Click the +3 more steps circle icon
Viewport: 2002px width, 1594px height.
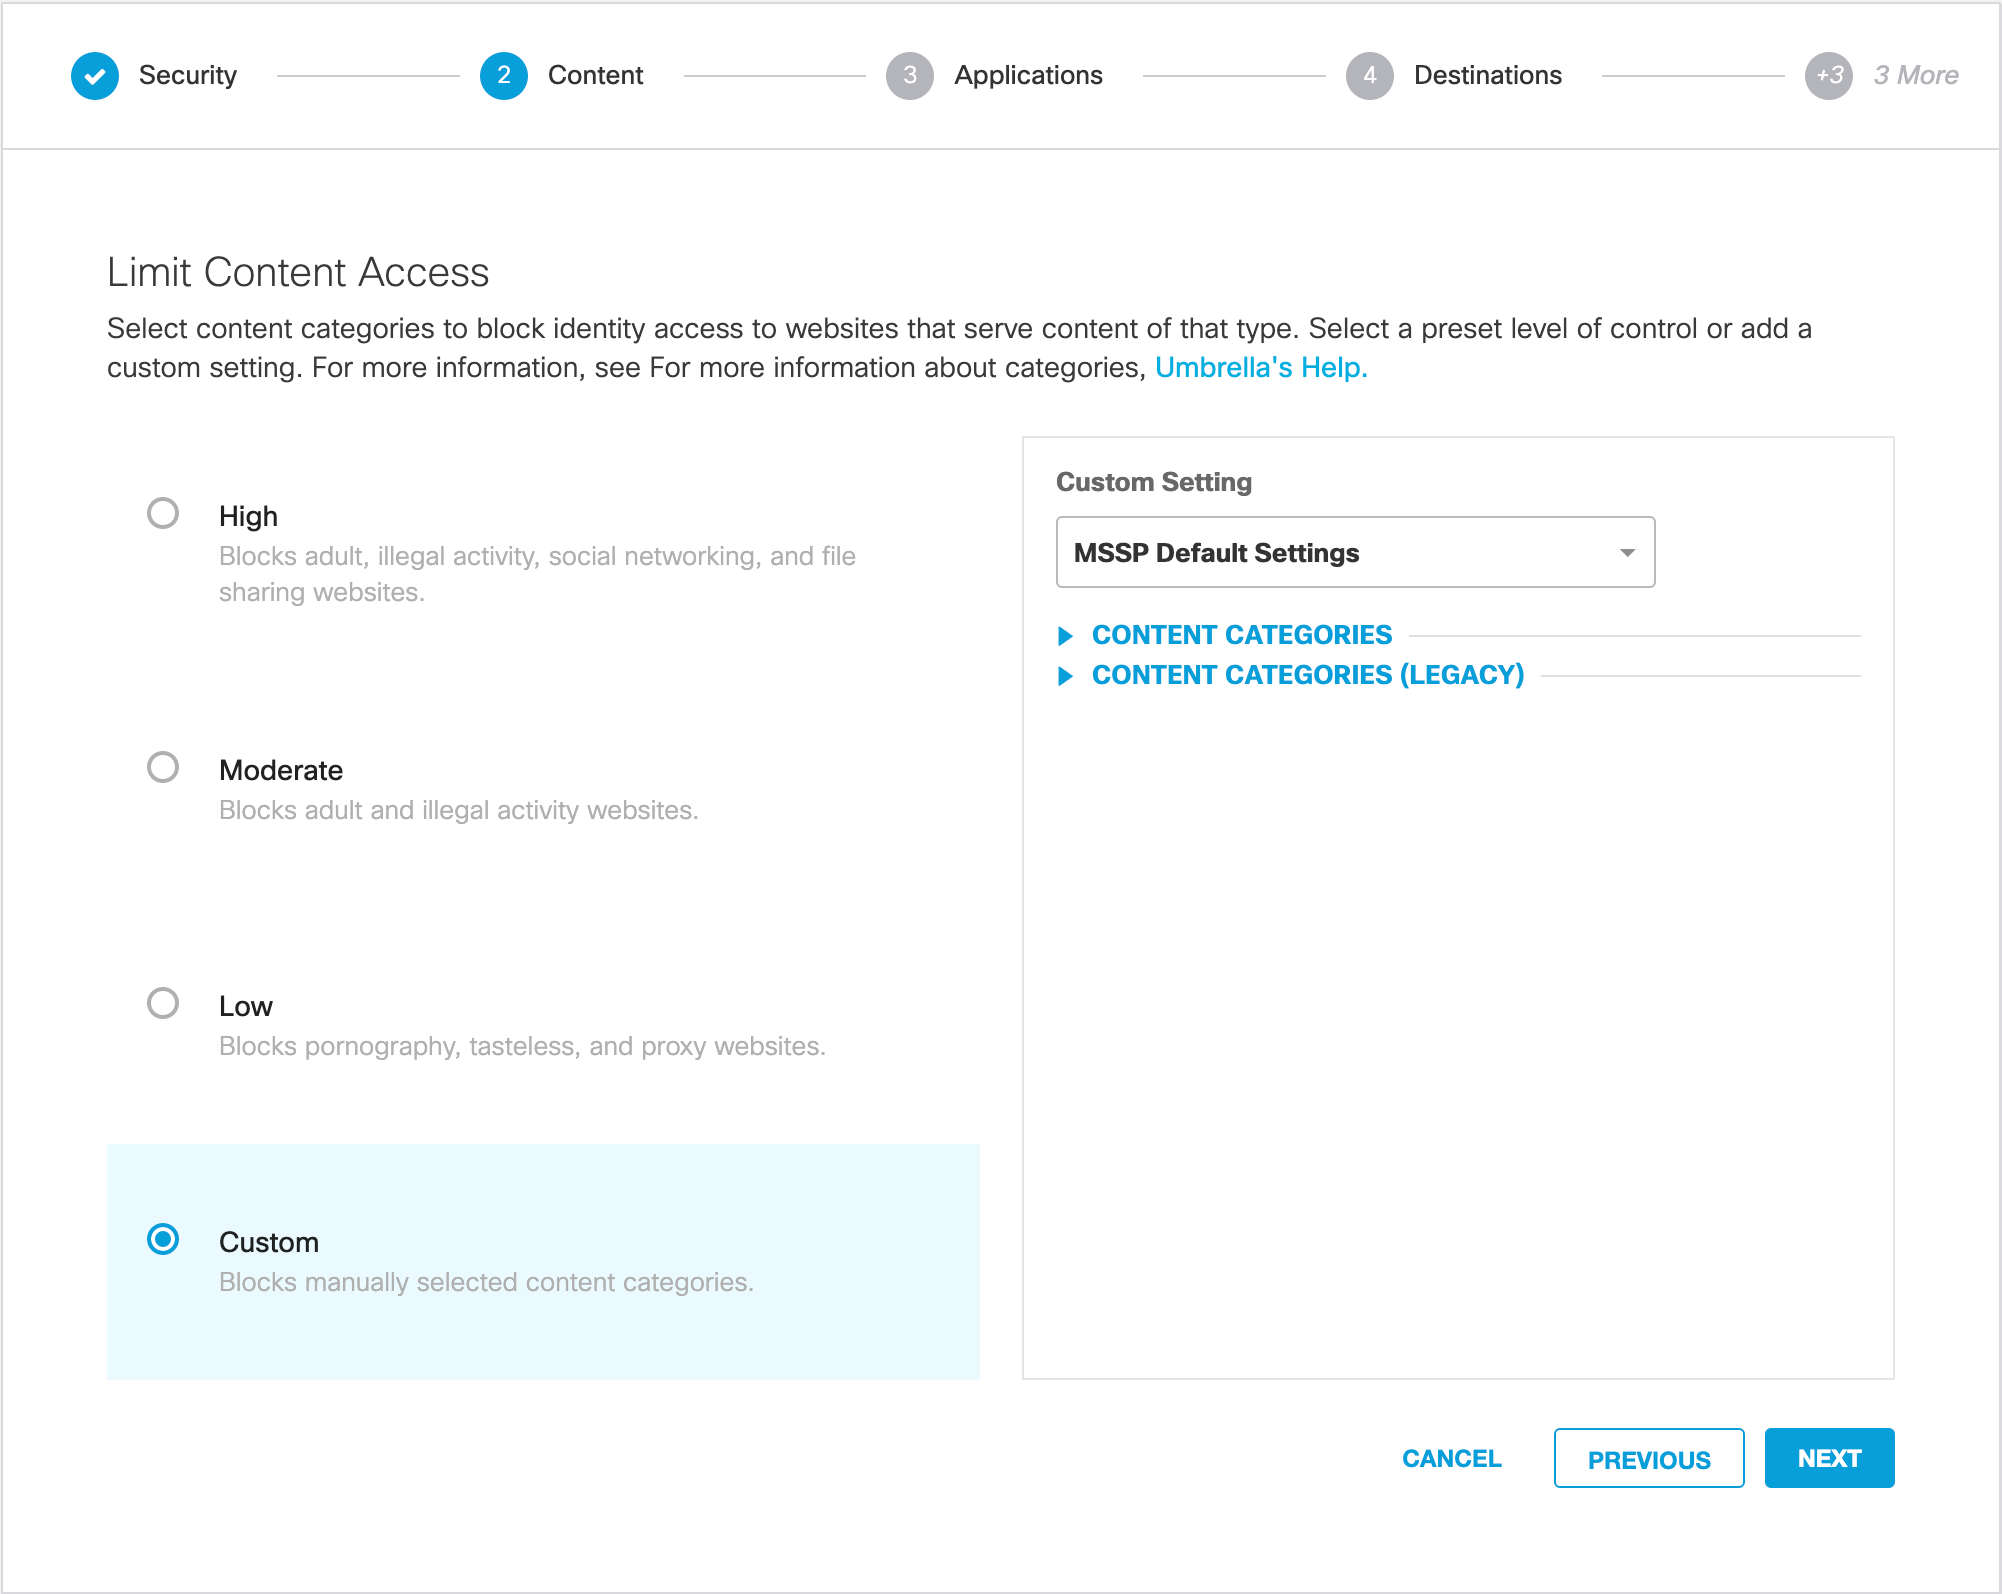(1828, 76)
